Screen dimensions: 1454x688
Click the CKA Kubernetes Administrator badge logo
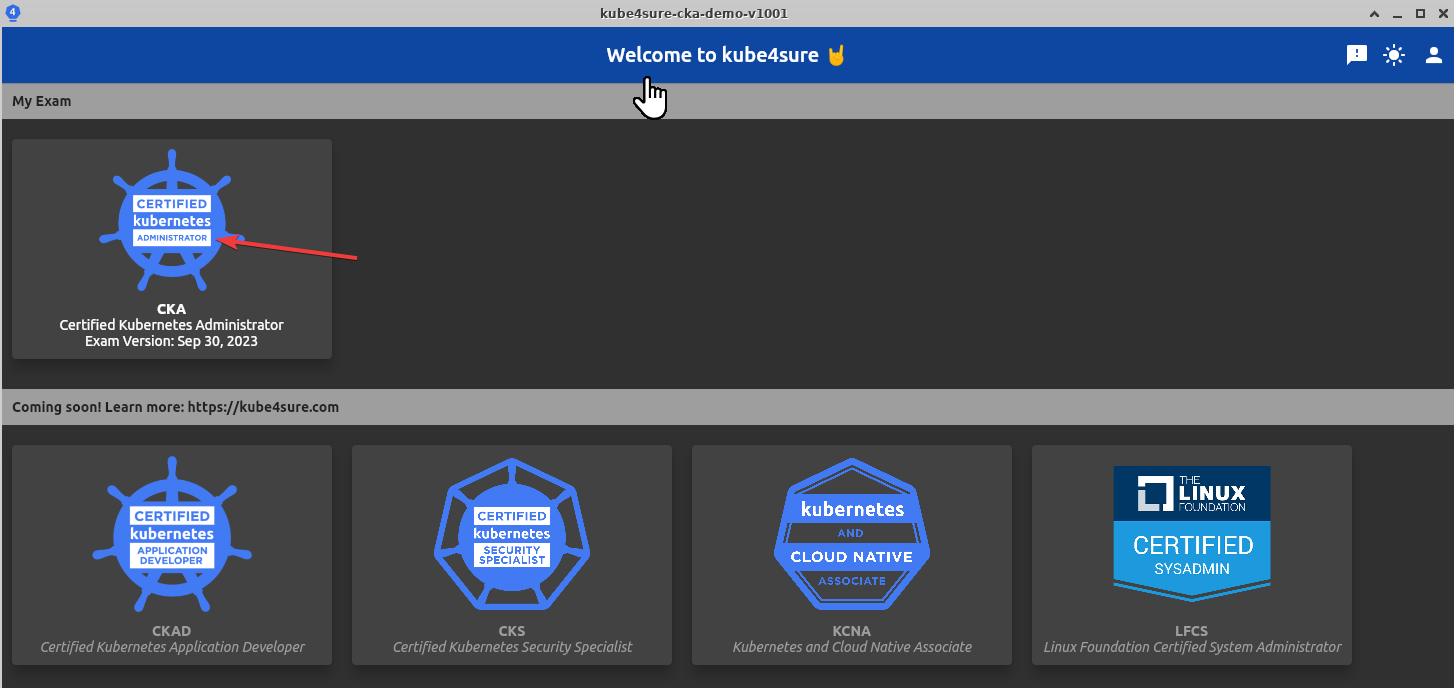pyautogui.click(x=172, y=222)
